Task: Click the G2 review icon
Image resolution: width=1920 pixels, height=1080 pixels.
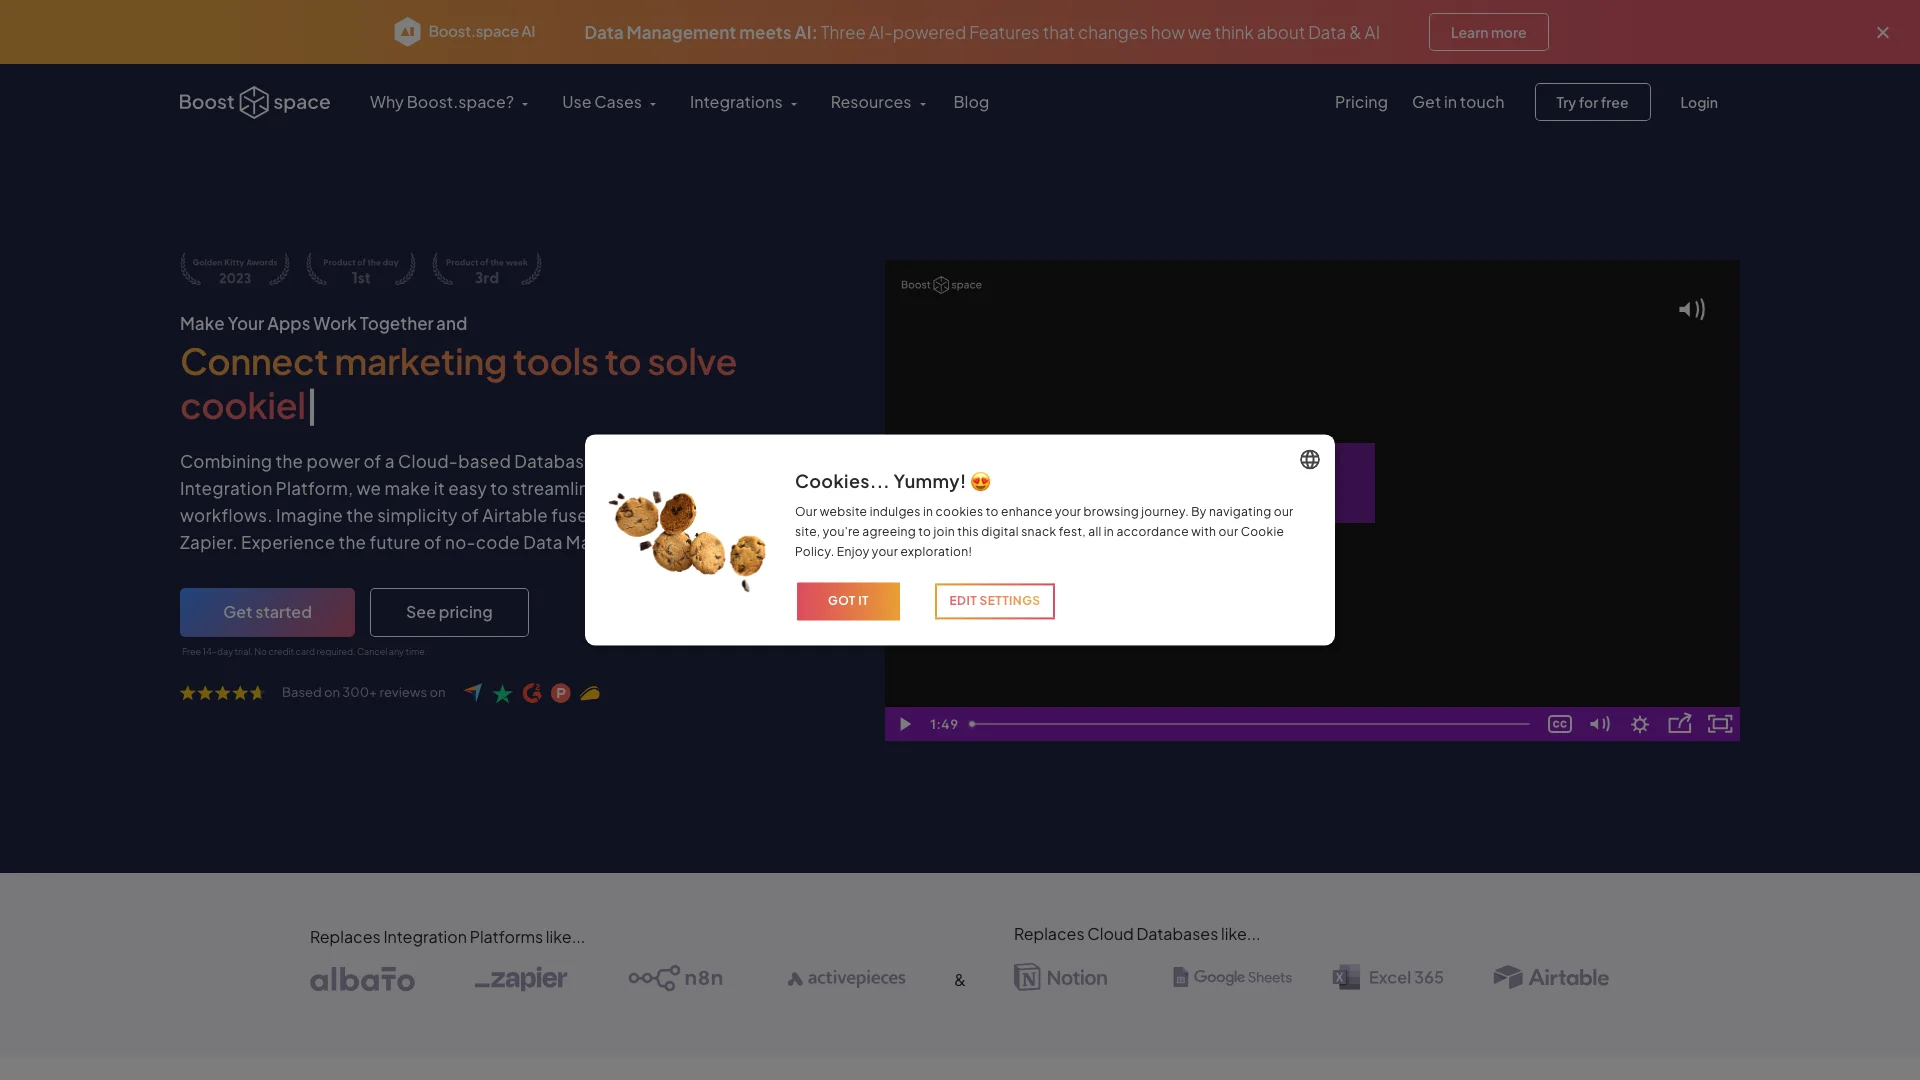Action: pos(532,693)
